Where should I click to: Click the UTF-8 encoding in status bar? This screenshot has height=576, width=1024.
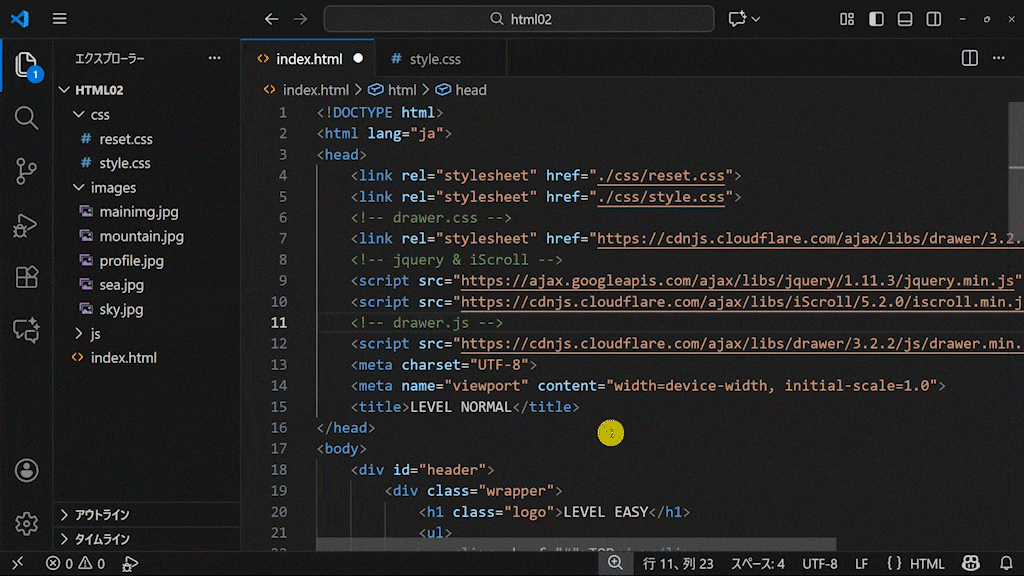(x=820, y=564)
